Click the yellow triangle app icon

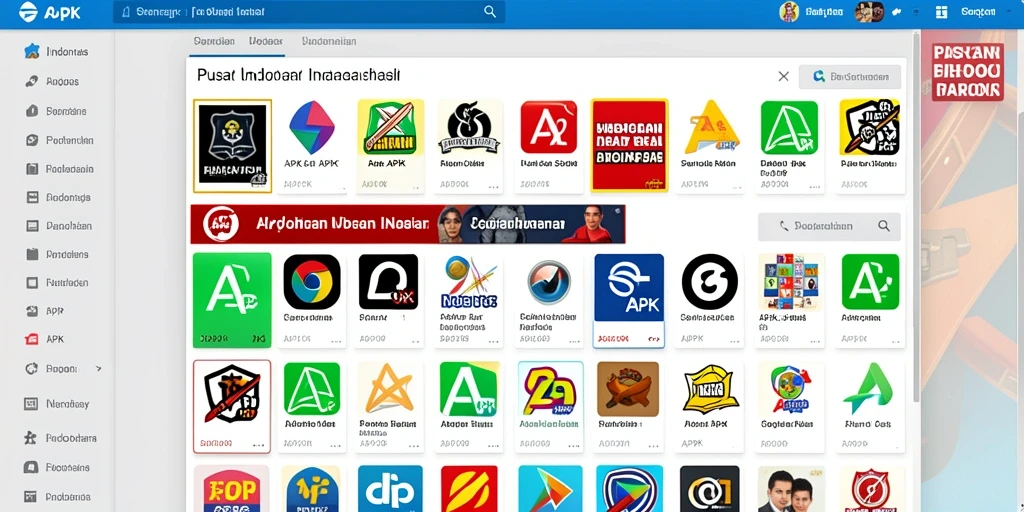tap(711, 127)
